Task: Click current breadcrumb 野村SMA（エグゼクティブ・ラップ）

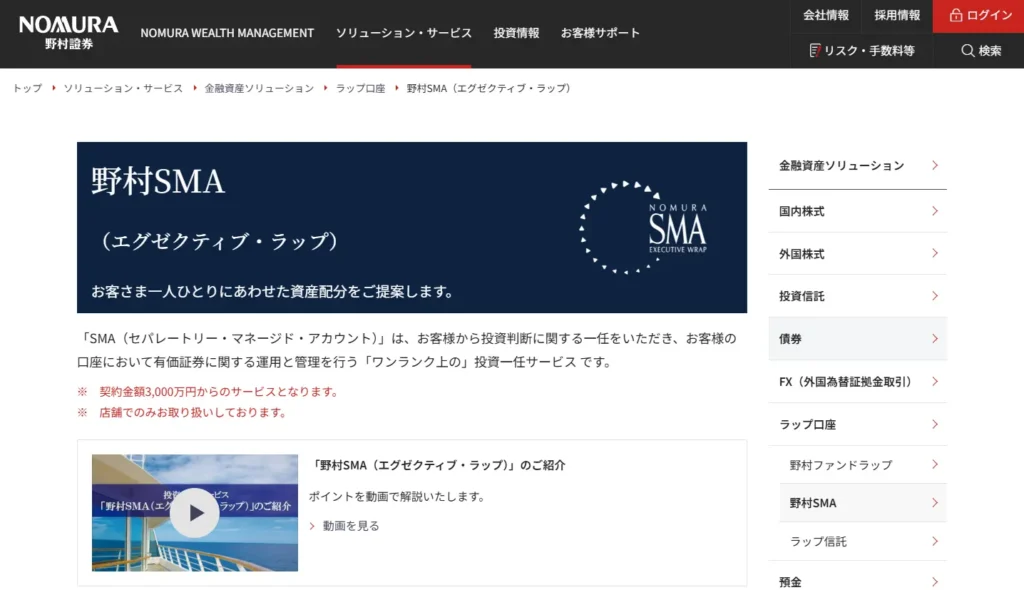Action: [x=488, y=88]
